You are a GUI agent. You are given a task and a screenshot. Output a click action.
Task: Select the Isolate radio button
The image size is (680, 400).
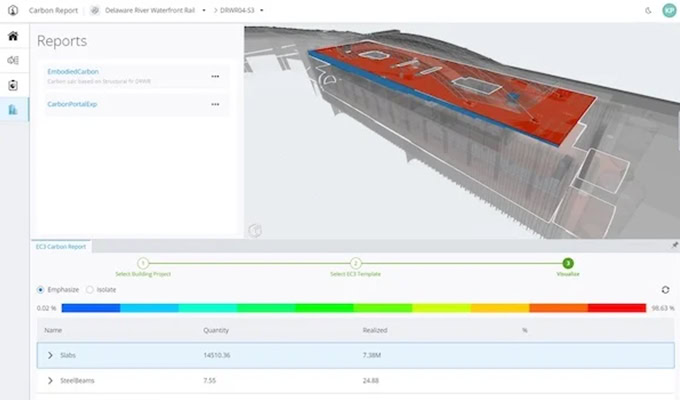tap(90, 290)
